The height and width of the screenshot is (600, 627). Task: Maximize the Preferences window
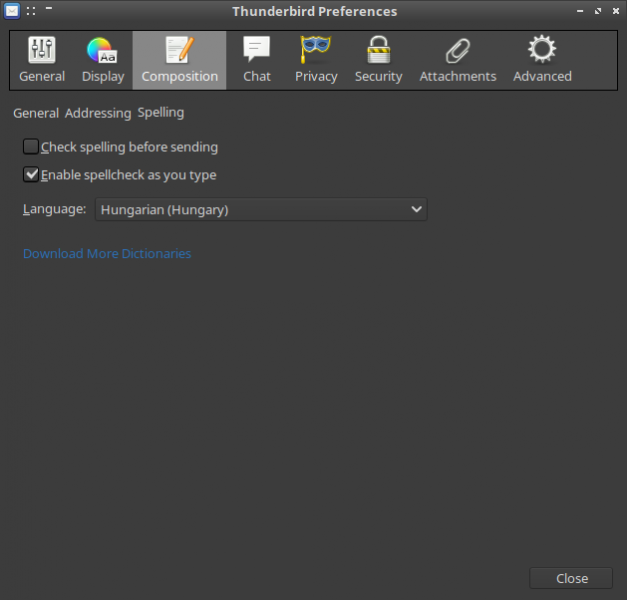(598, 11)
